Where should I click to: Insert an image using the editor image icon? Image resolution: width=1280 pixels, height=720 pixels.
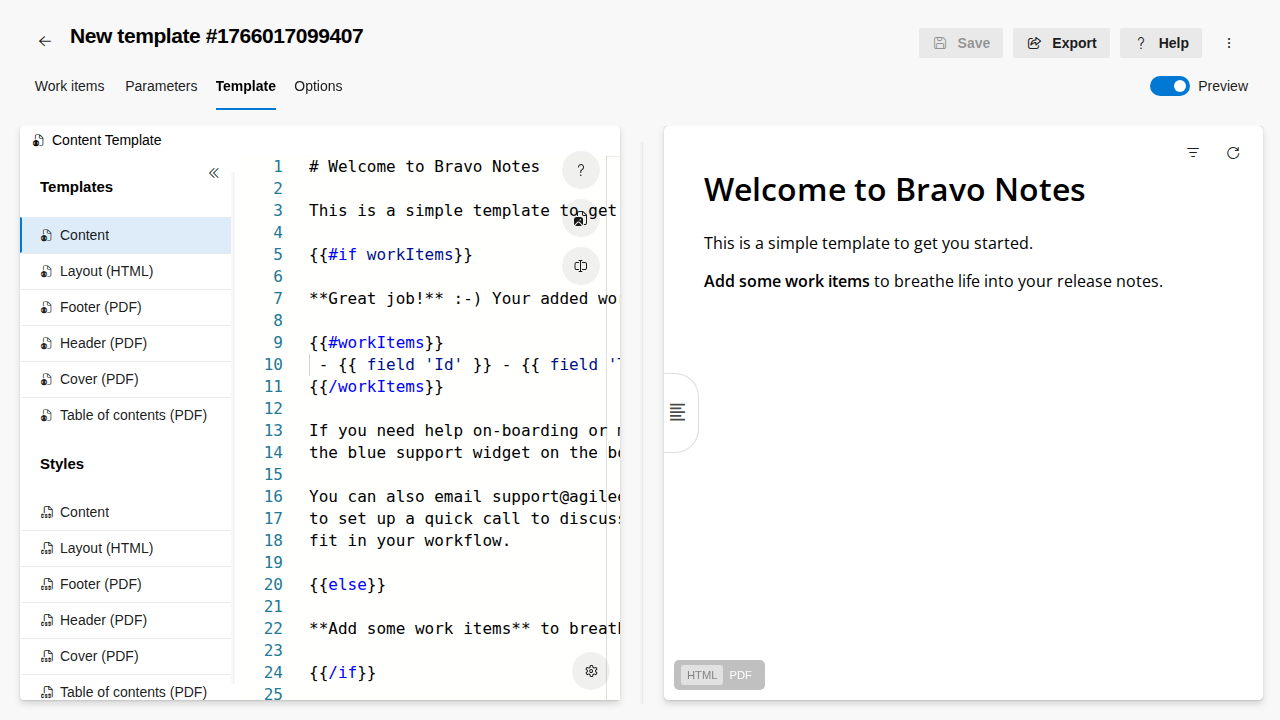click(x=580, y=218)
